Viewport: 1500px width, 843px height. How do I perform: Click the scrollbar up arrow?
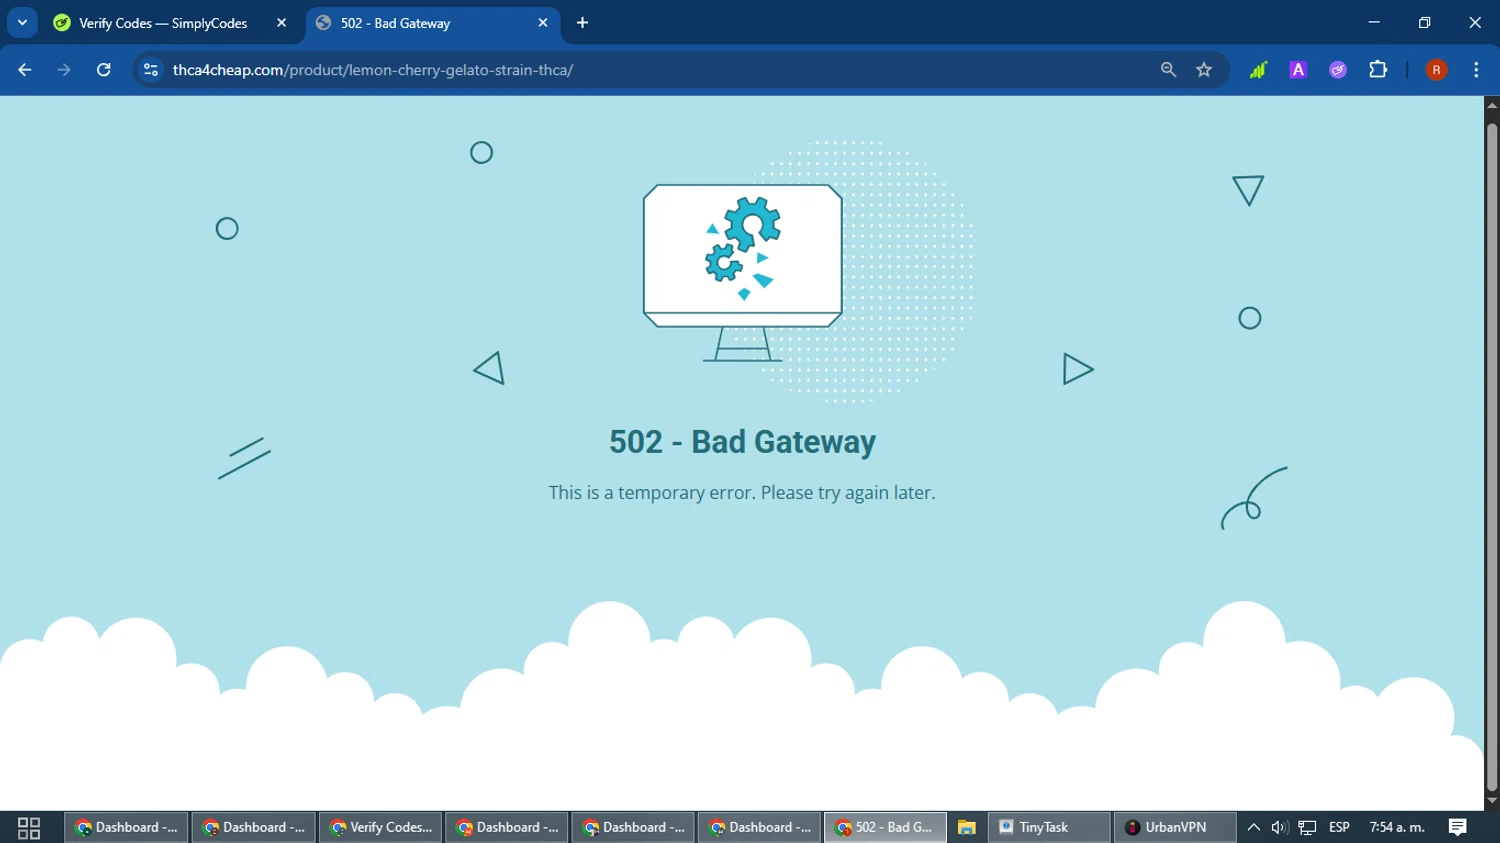(1492, 104)
